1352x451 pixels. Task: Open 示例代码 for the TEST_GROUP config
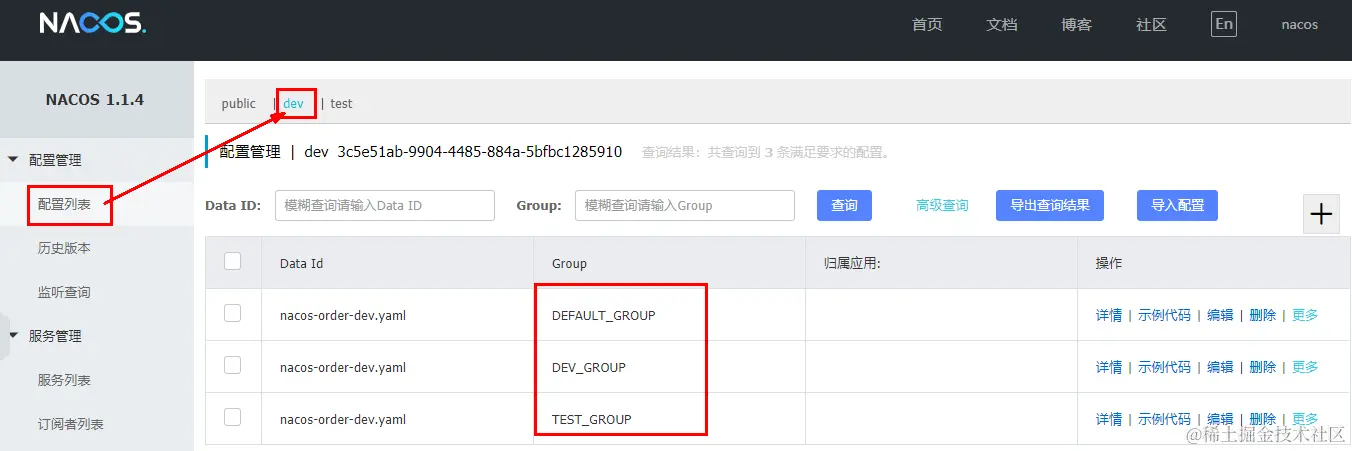click(x=1164, y=419)
